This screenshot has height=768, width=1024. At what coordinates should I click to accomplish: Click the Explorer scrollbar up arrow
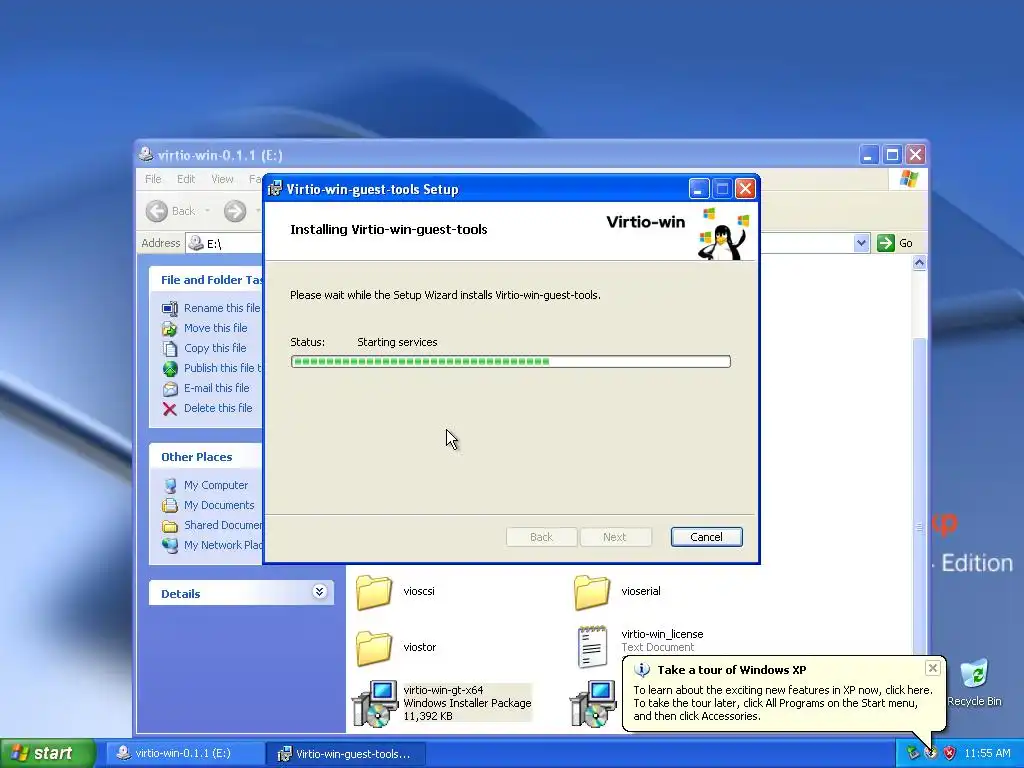pyautogui.click(x=920, y=263)
